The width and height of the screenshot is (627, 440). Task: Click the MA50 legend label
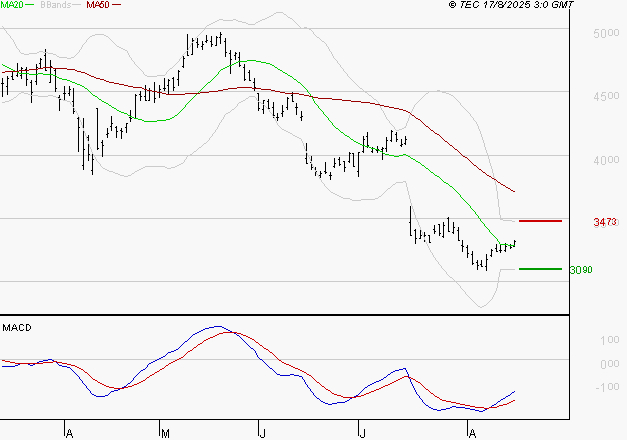click(98, 6)
